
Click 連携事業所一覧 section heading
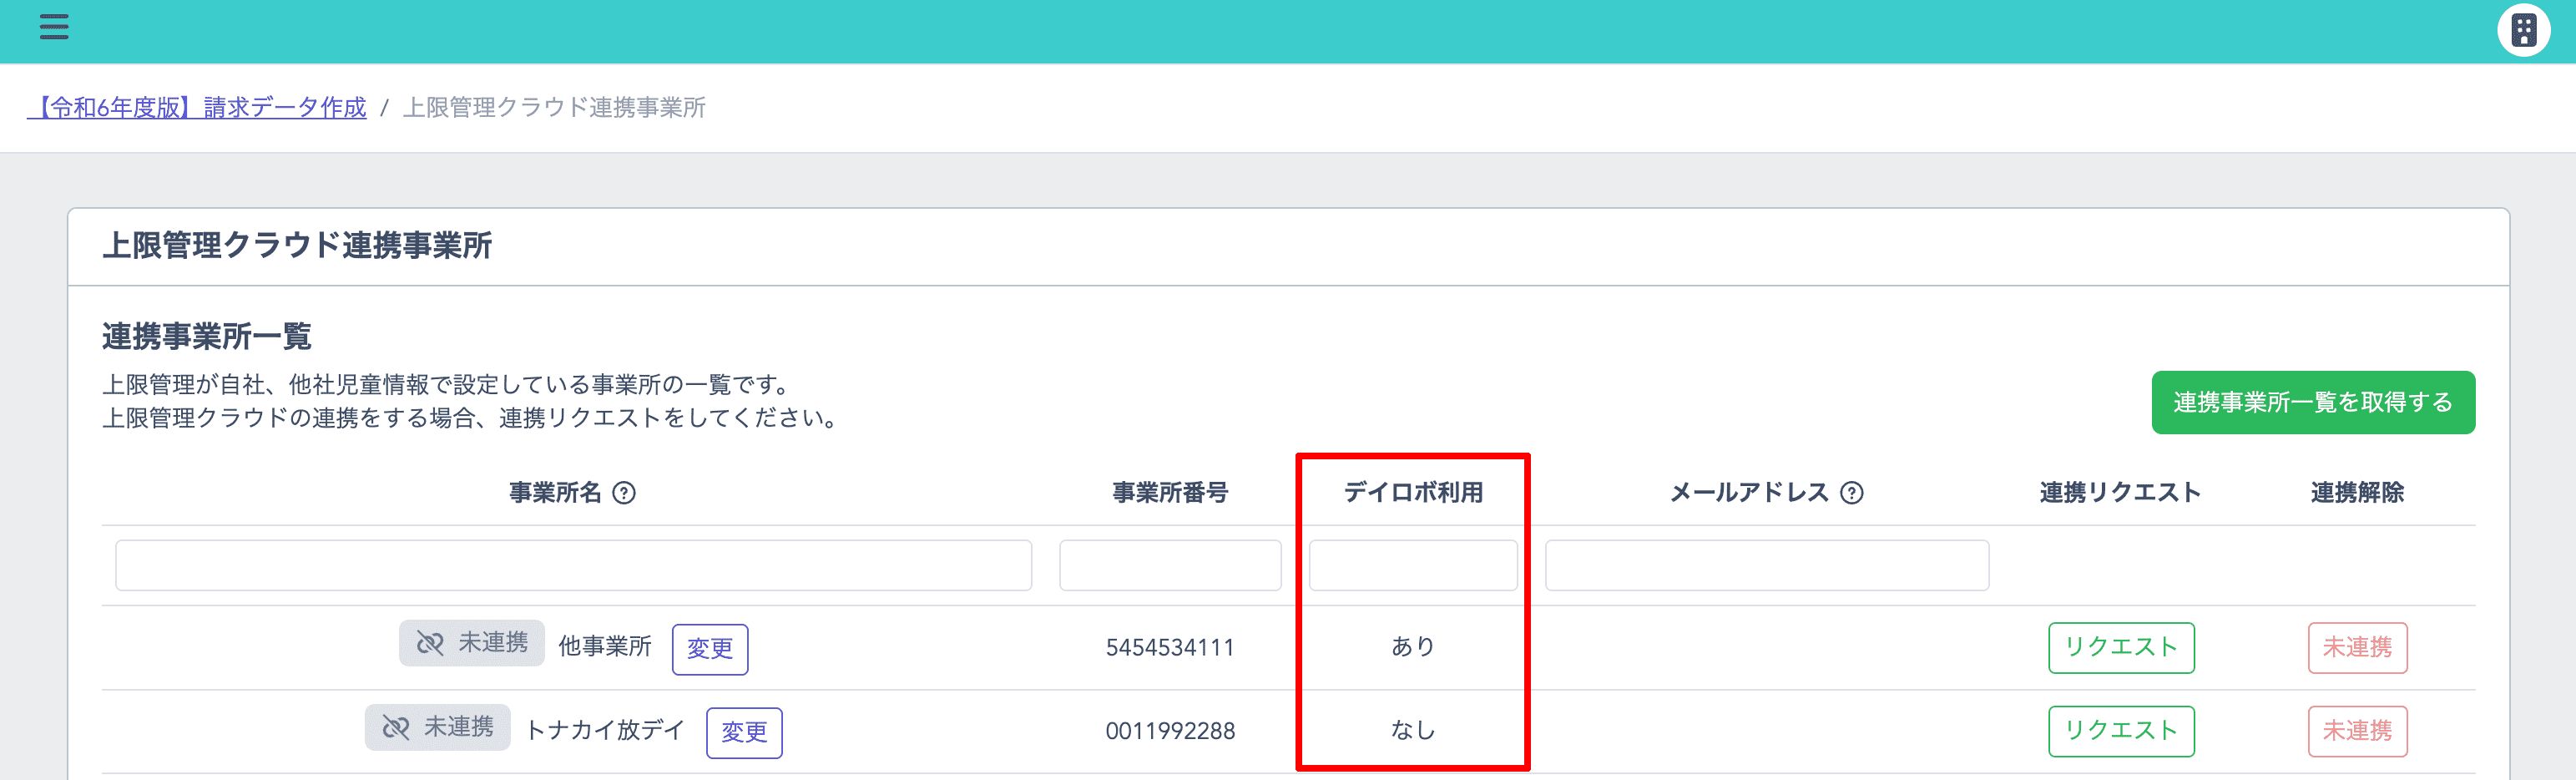click(x=207, y=336)
